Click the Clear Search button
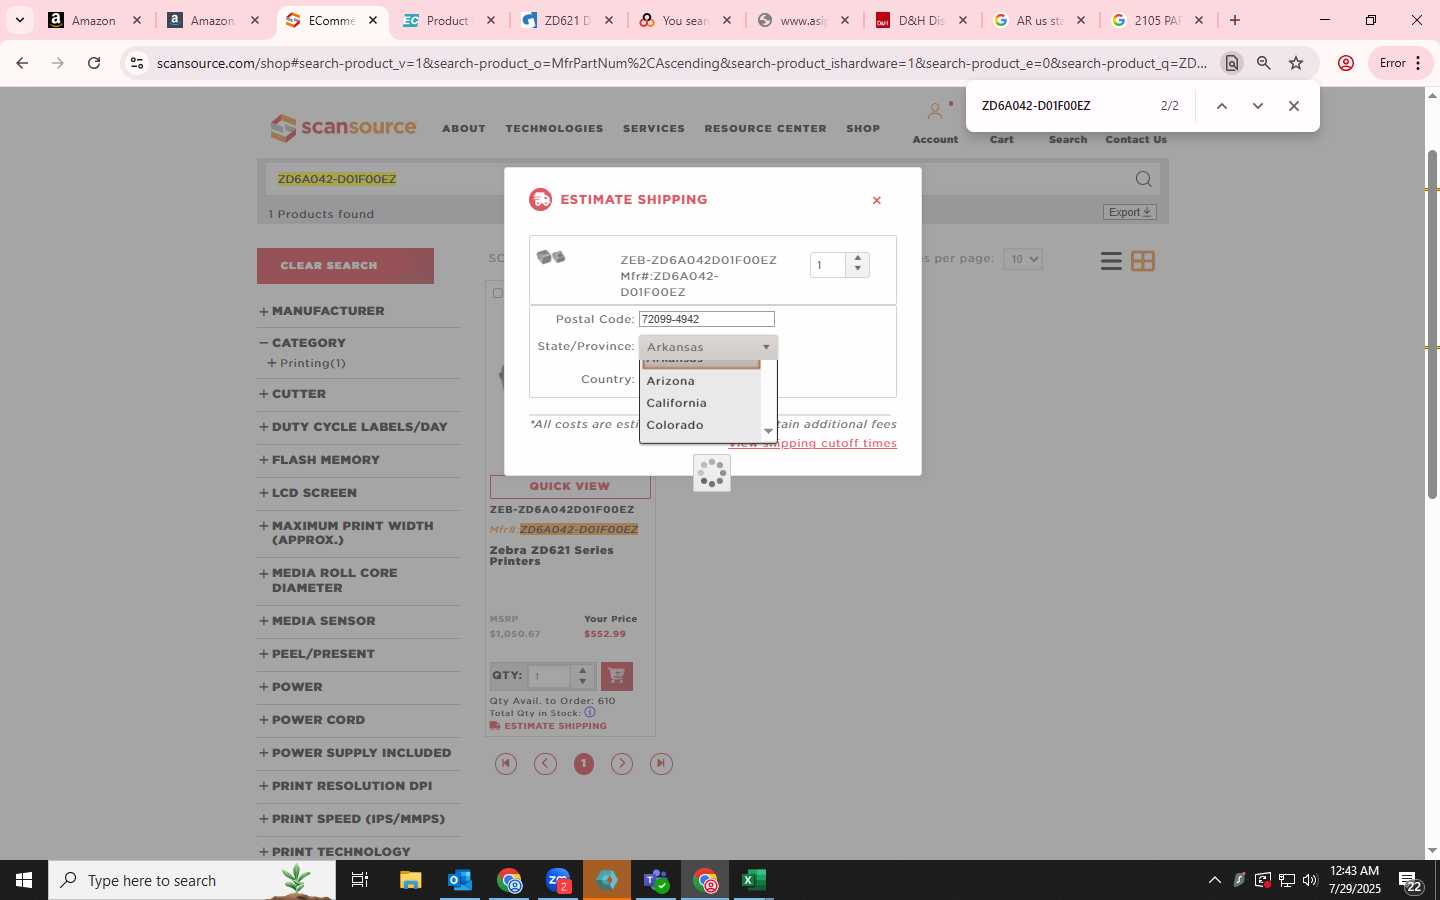1440x900 pixels. [345, 266]
